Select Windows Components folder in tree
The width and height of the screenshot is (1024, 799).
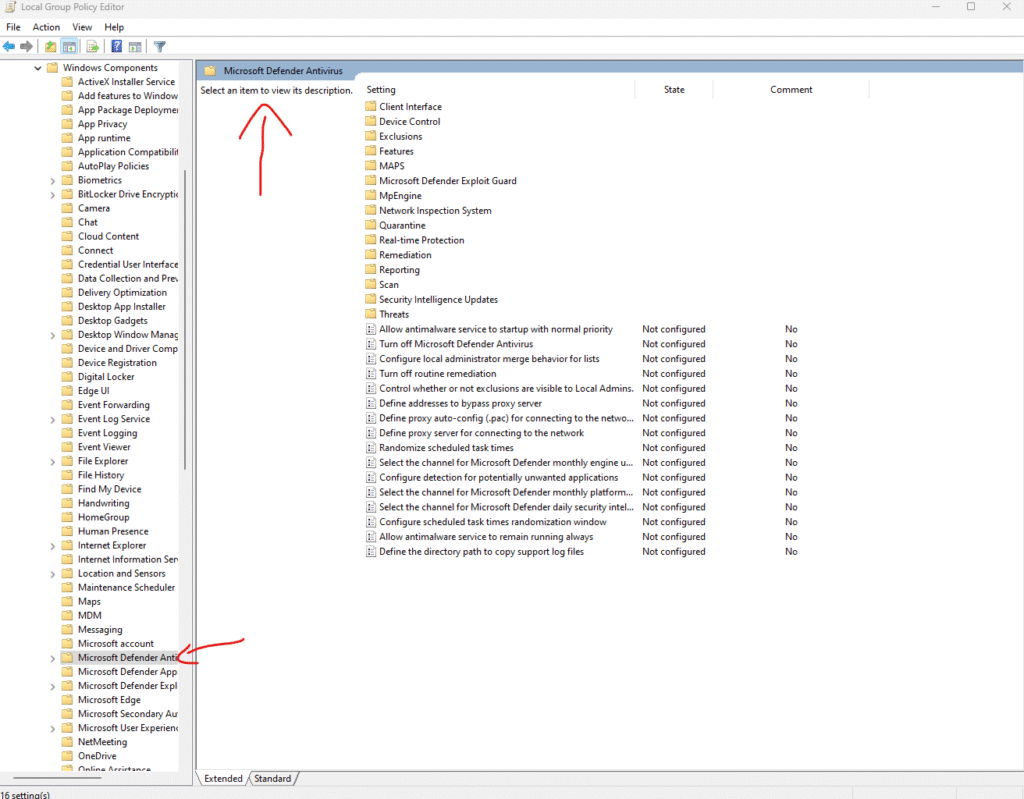(110, 68)
